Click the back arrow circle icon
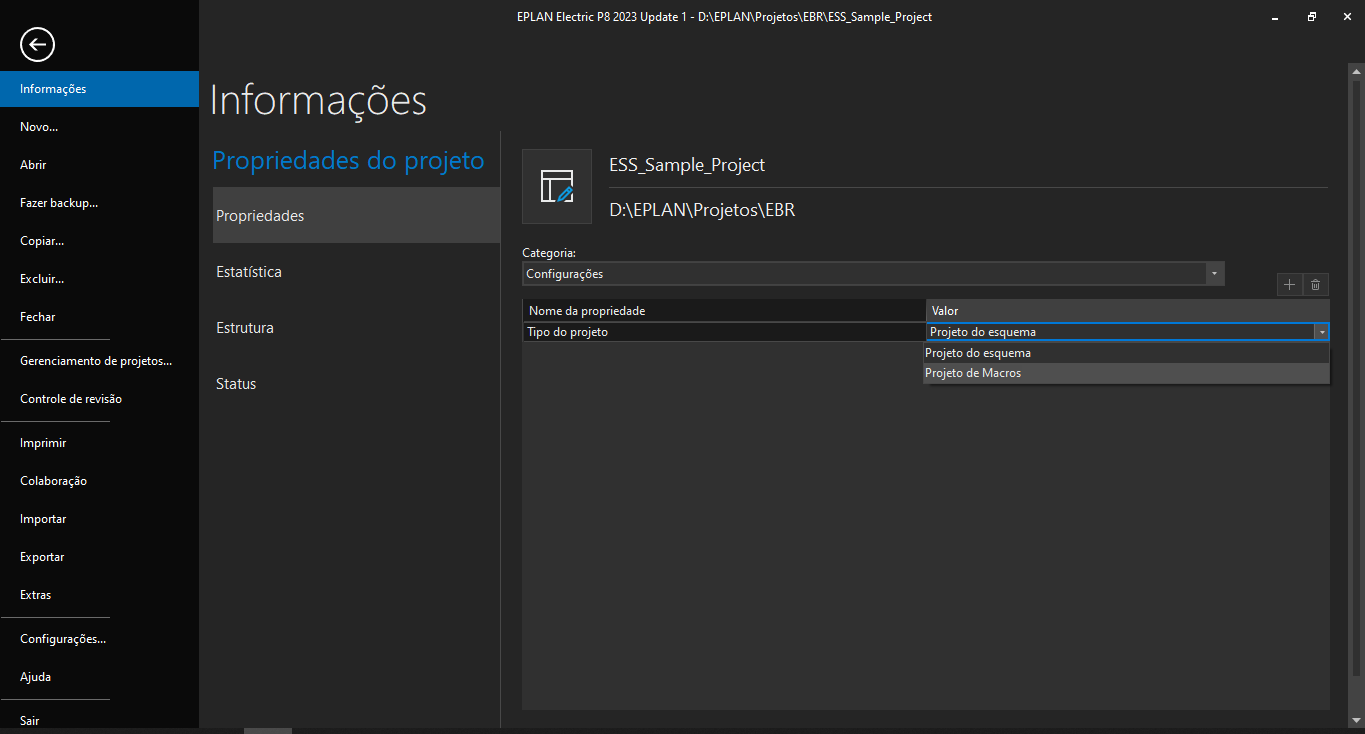Image resolution: width=1365 pixels, height=734 pixels. tap(37, 44)
